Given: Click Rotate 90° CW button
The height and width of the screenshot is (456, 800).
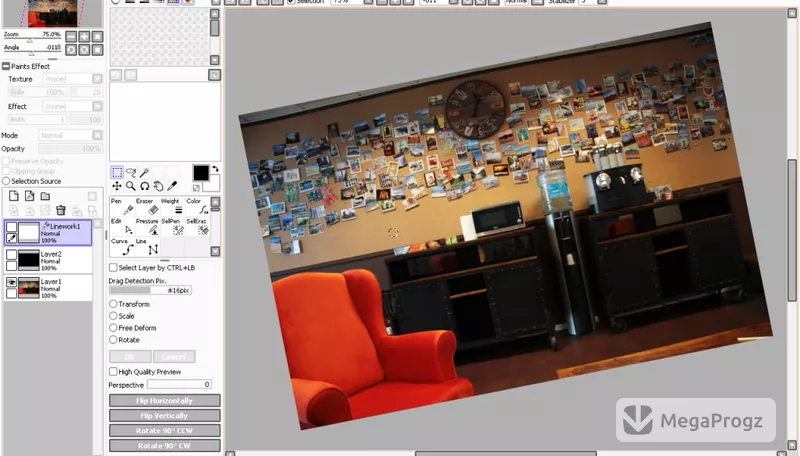Looking at the screenshot, I should point(165,445).
